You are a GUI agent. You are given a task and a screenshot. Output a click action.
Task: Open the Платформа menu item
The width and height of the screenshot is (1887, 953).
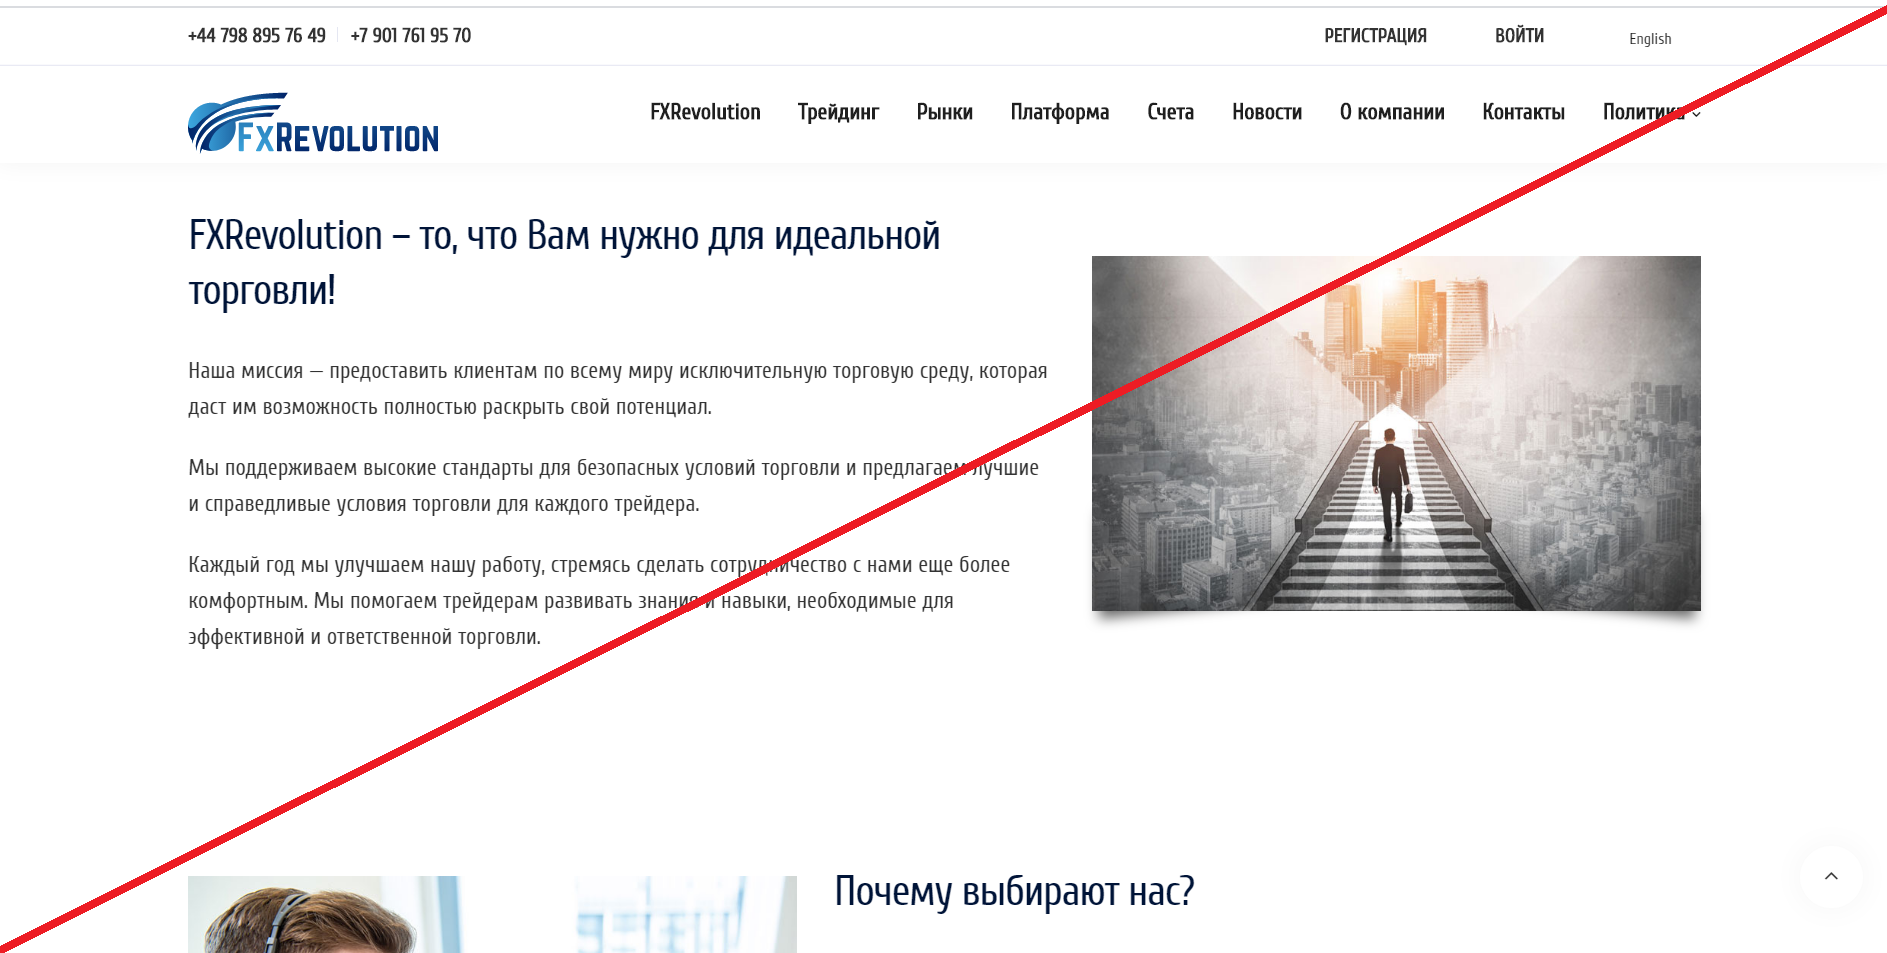(x=1060, y=112)
